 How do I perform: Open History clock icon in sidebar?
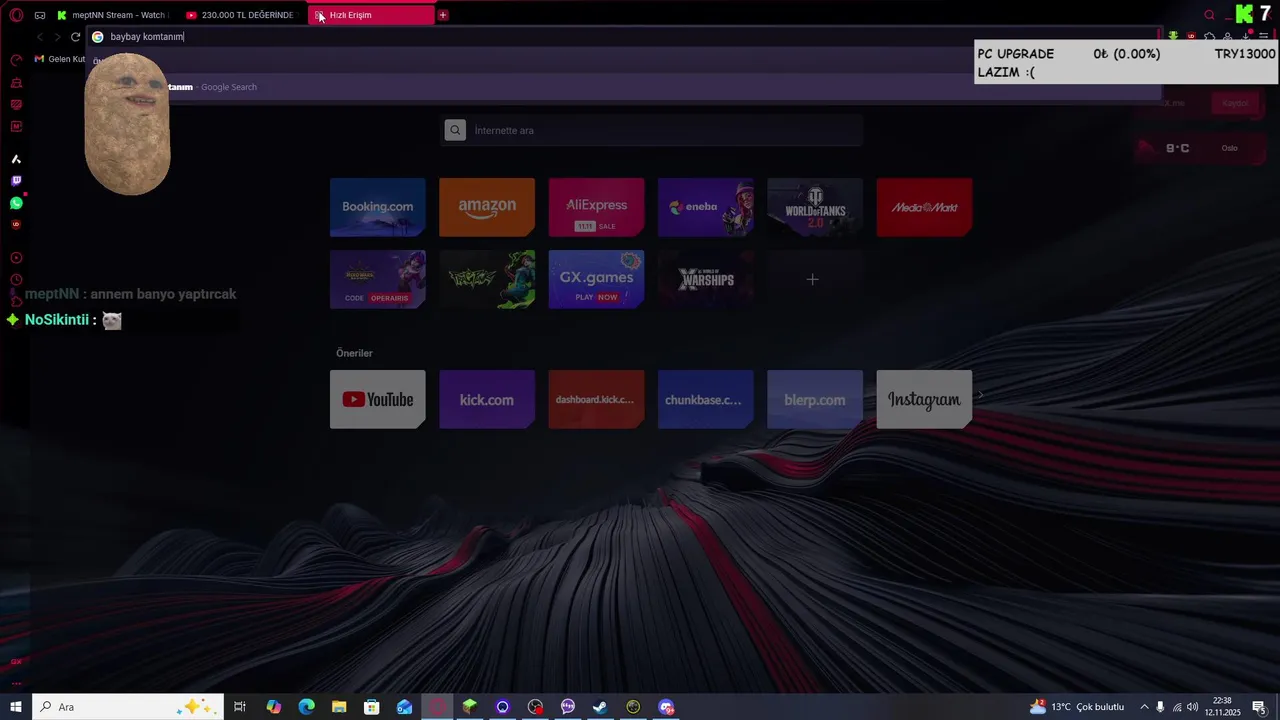click(16, 280)
